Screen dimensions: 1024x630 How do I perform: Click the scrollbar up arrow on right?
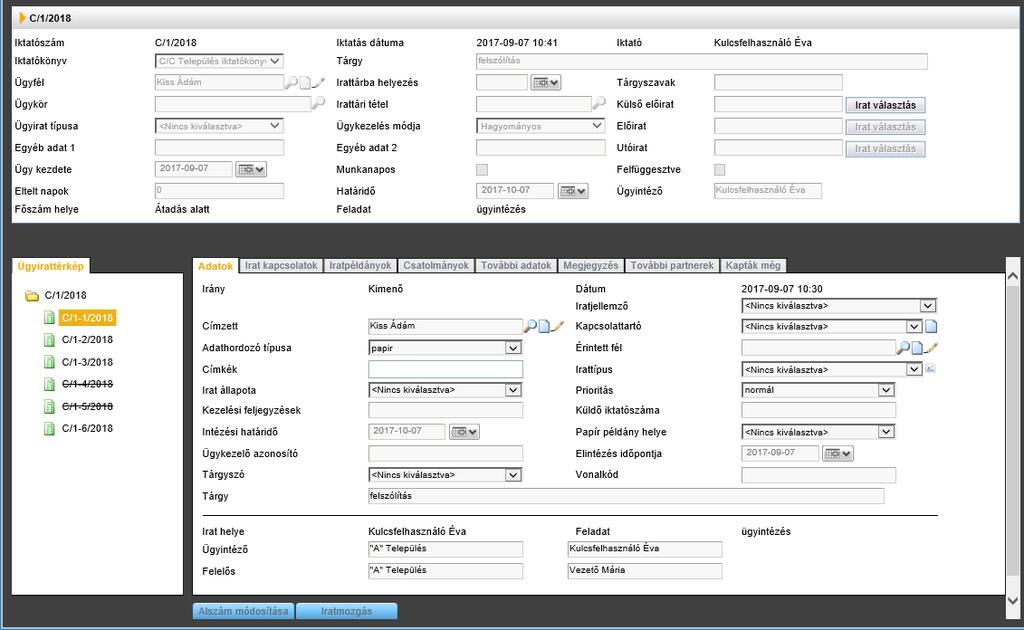[1013, 276]
